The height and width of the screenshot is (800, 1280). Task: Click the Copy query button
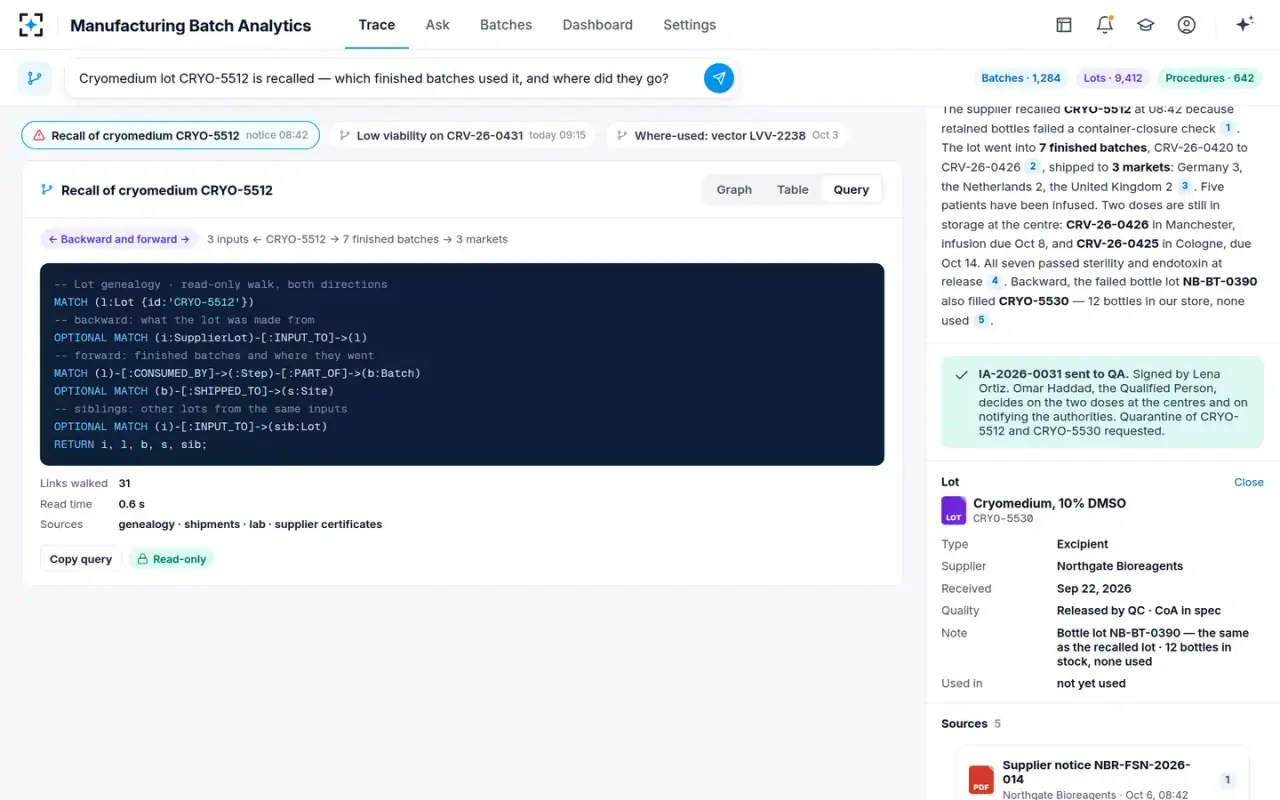(x=81, y=559)
